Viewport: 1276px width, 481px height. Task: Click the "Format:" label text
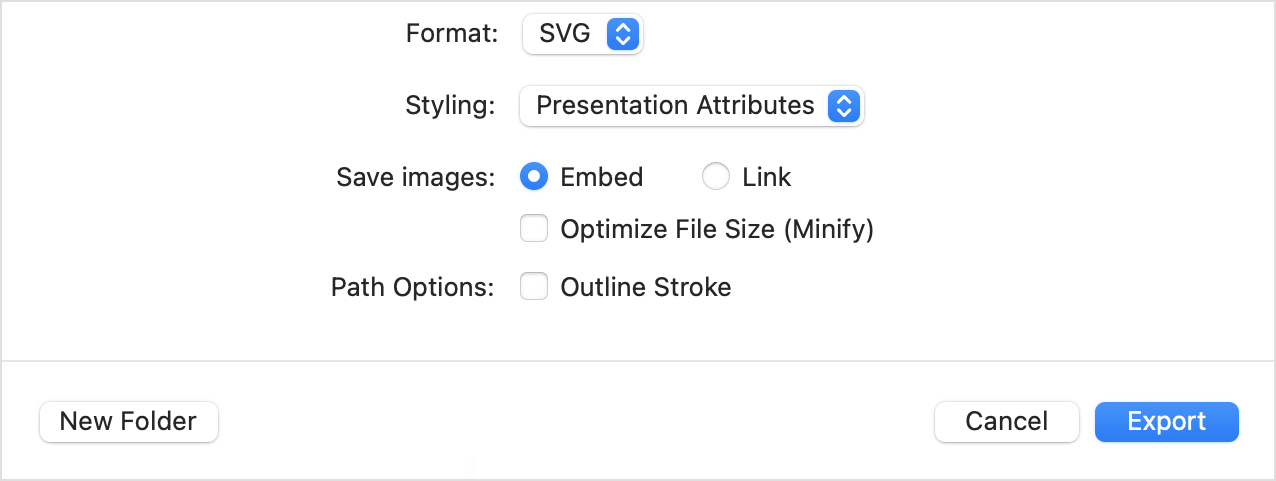coord(452,34)
